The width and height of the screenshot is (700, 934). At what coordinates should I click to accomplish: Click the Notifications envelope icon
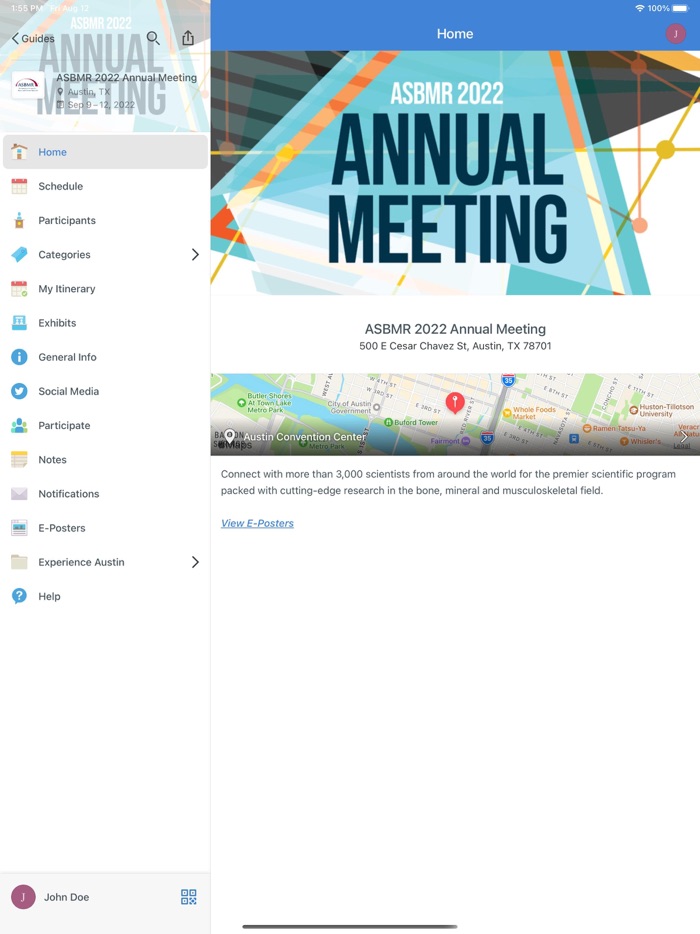pos(19,494)
